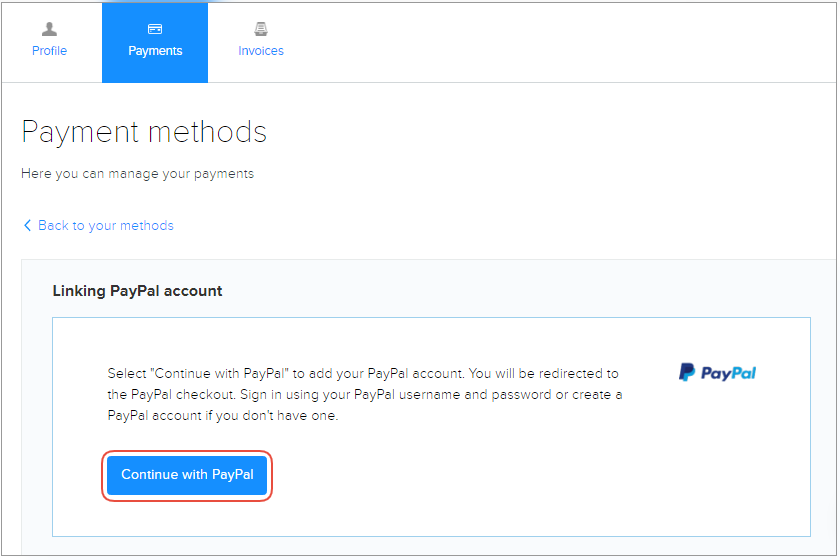
Task: Follow the Back to your methods link
Action: pos(105,226)
